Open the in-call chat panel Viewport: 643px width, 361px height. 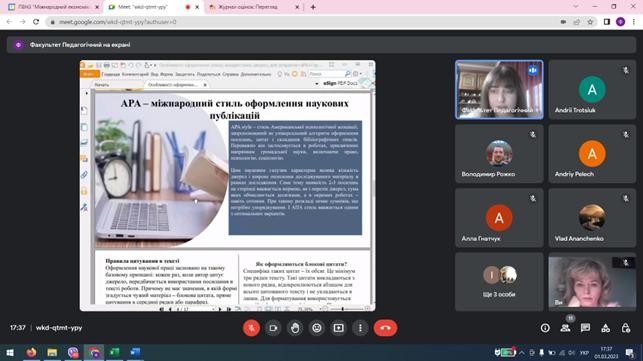(x=585, y=328)
